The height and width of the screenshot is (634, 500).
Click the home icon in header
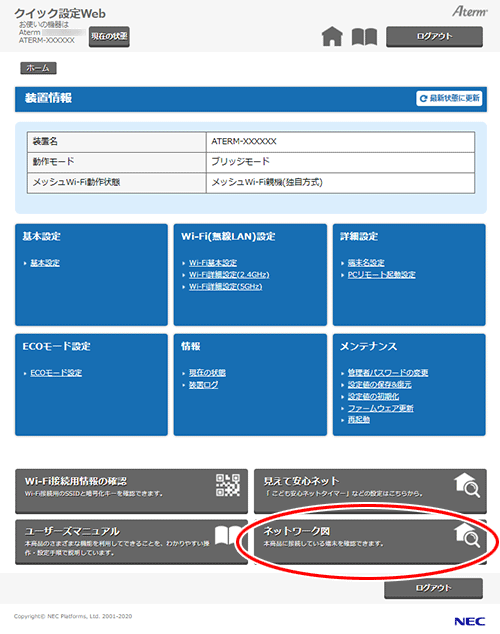[x=332, y=36]
